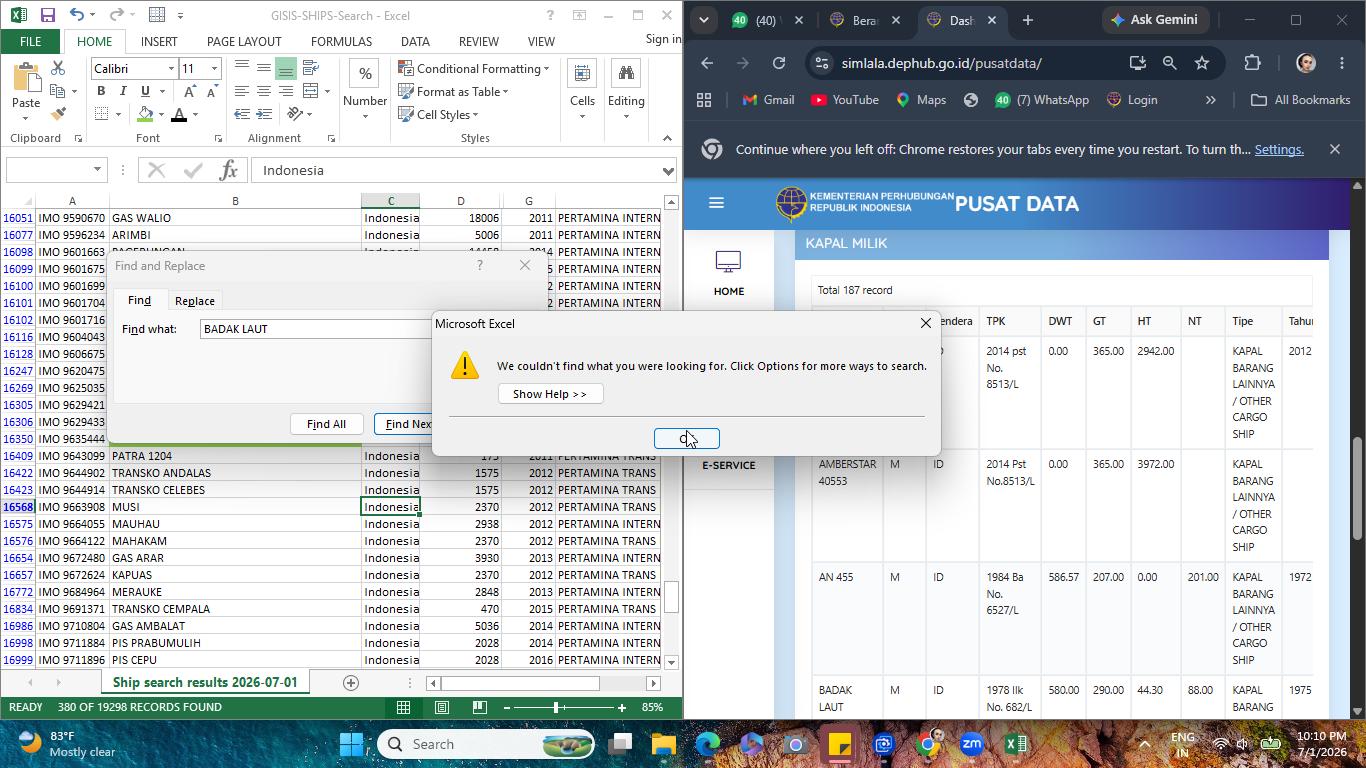
Task: Toggle Underline formatting in Excel
Action: [x=143, y=91]
